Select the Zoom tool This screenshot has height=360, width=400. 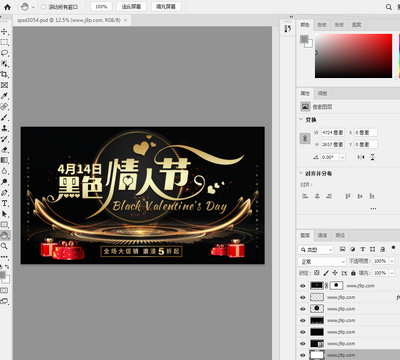tap(4, 246)
